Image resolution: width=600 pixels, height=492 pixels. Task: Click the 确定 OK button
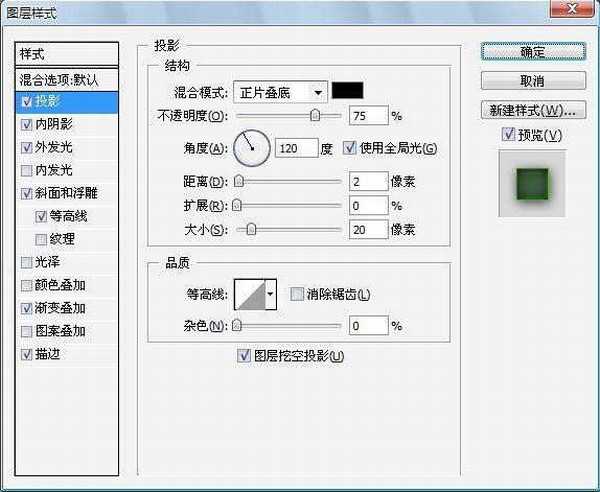pos(532,51)
